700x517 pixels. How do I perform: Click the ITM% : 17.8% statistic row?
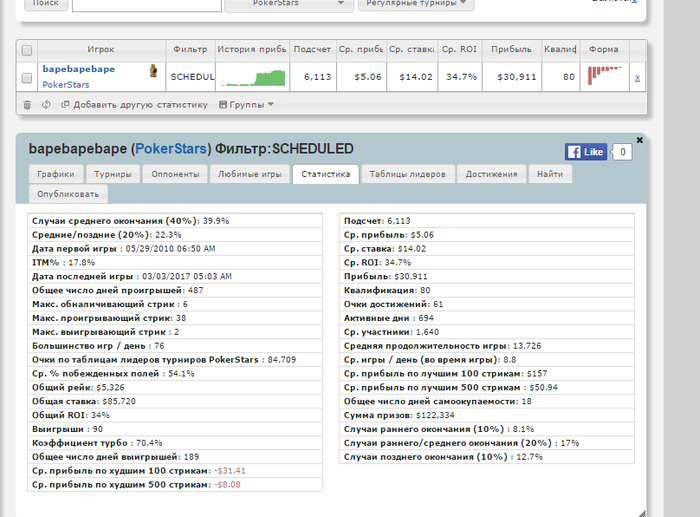[175, 263]
